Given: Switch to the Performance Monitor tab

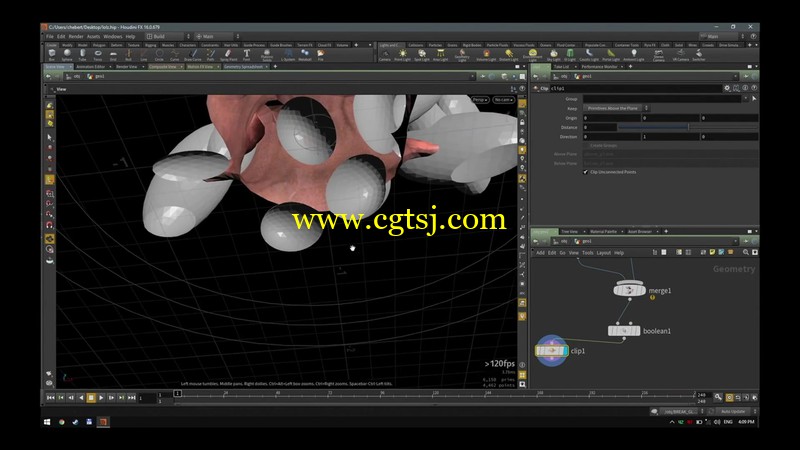Looking at the screenshot, I should (599, 66).
